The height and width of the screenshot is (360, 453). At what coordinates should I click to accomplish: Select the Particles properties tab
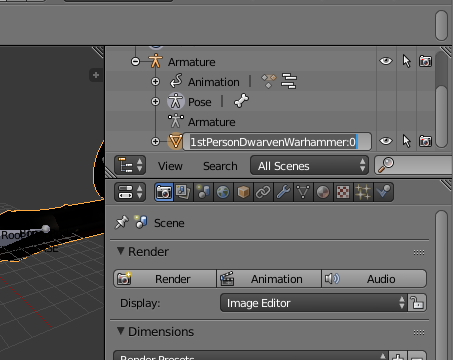(363, 192)
